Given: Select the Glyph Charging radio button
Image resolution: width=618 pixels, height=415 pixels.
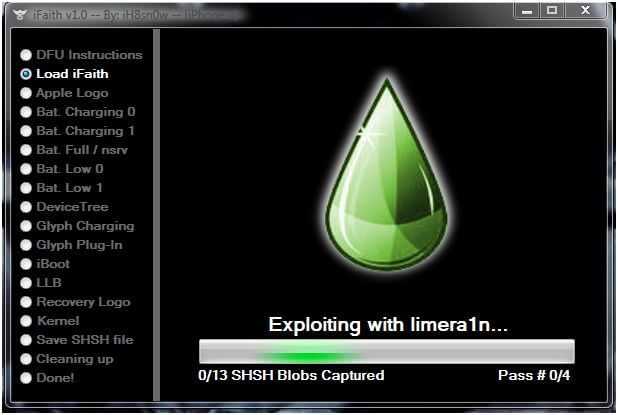Looking at the screenshot, I should 26,226.
